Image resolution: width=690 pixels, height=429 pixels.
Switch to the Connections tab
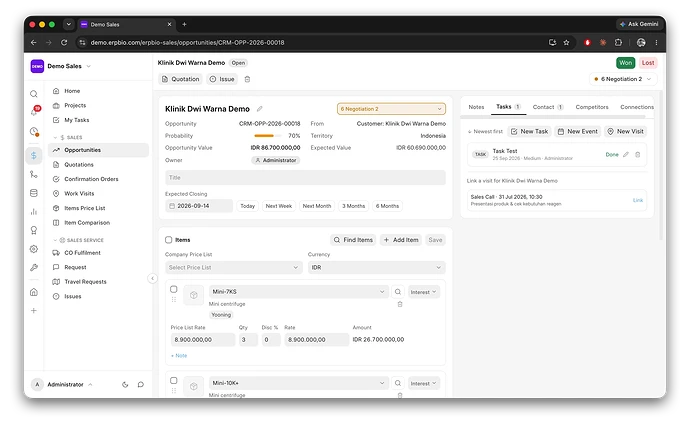pyautogui.click(x=637, y=107)
